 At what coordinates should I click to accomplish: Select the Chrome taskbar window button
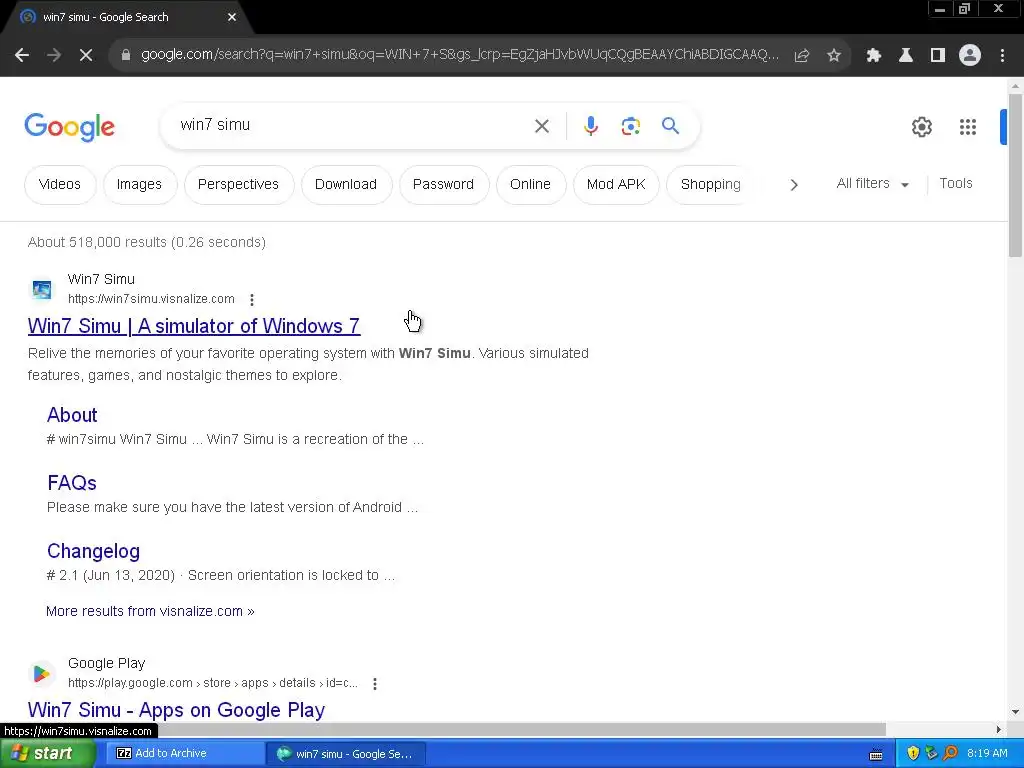(346, 754)
